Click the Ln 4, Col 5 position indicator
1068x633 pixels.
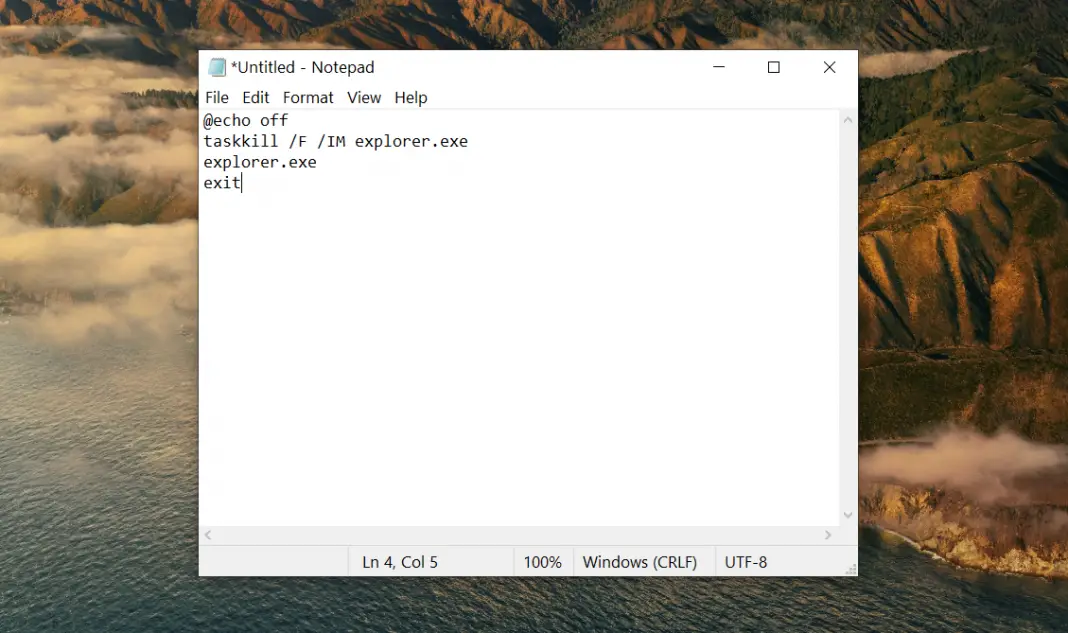[x=400, y=561]
